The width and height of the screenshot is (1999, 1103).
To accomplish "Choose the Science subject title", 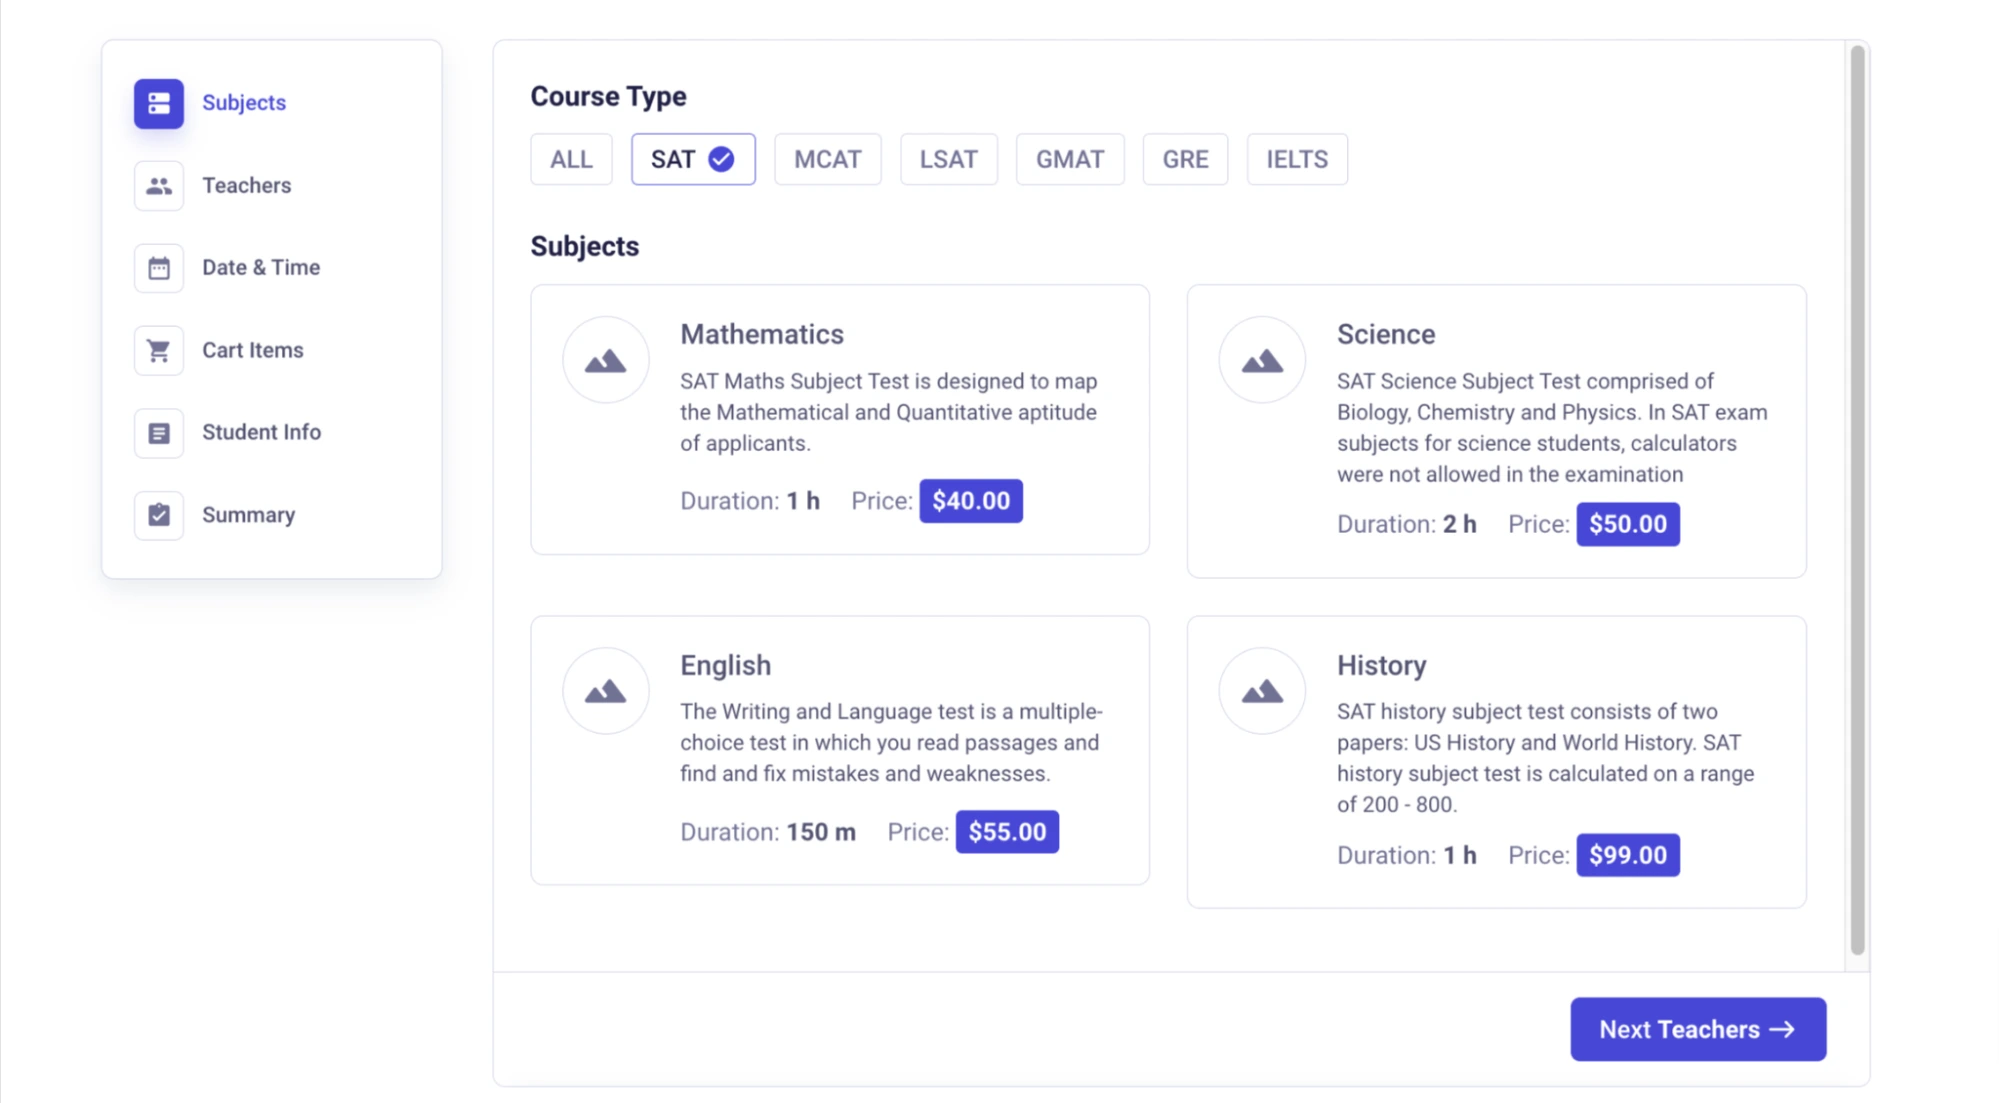I will click(x=1386, y=334).
